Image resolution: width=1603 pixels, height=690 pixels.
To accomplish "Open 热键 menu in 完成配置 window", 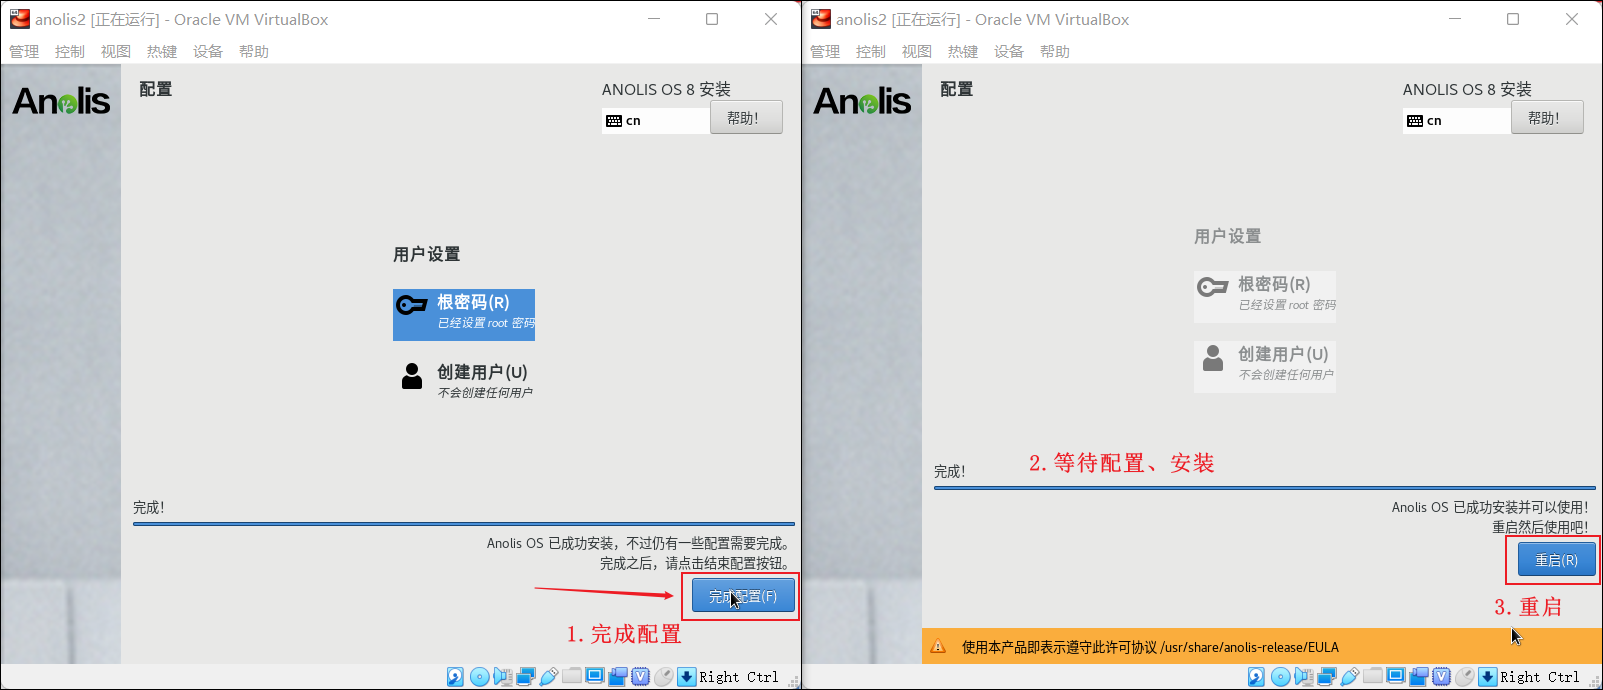I will pos(162,51).
